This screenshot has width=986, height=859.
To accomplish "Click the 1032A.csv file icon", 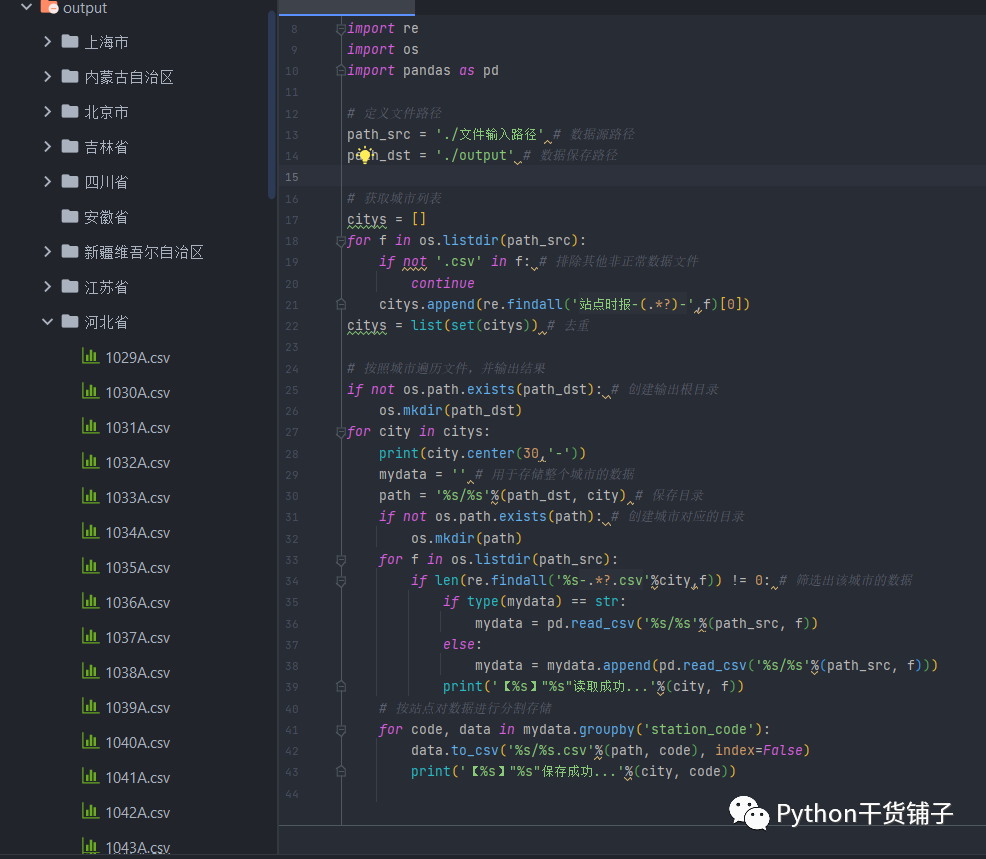I will 91,462.
